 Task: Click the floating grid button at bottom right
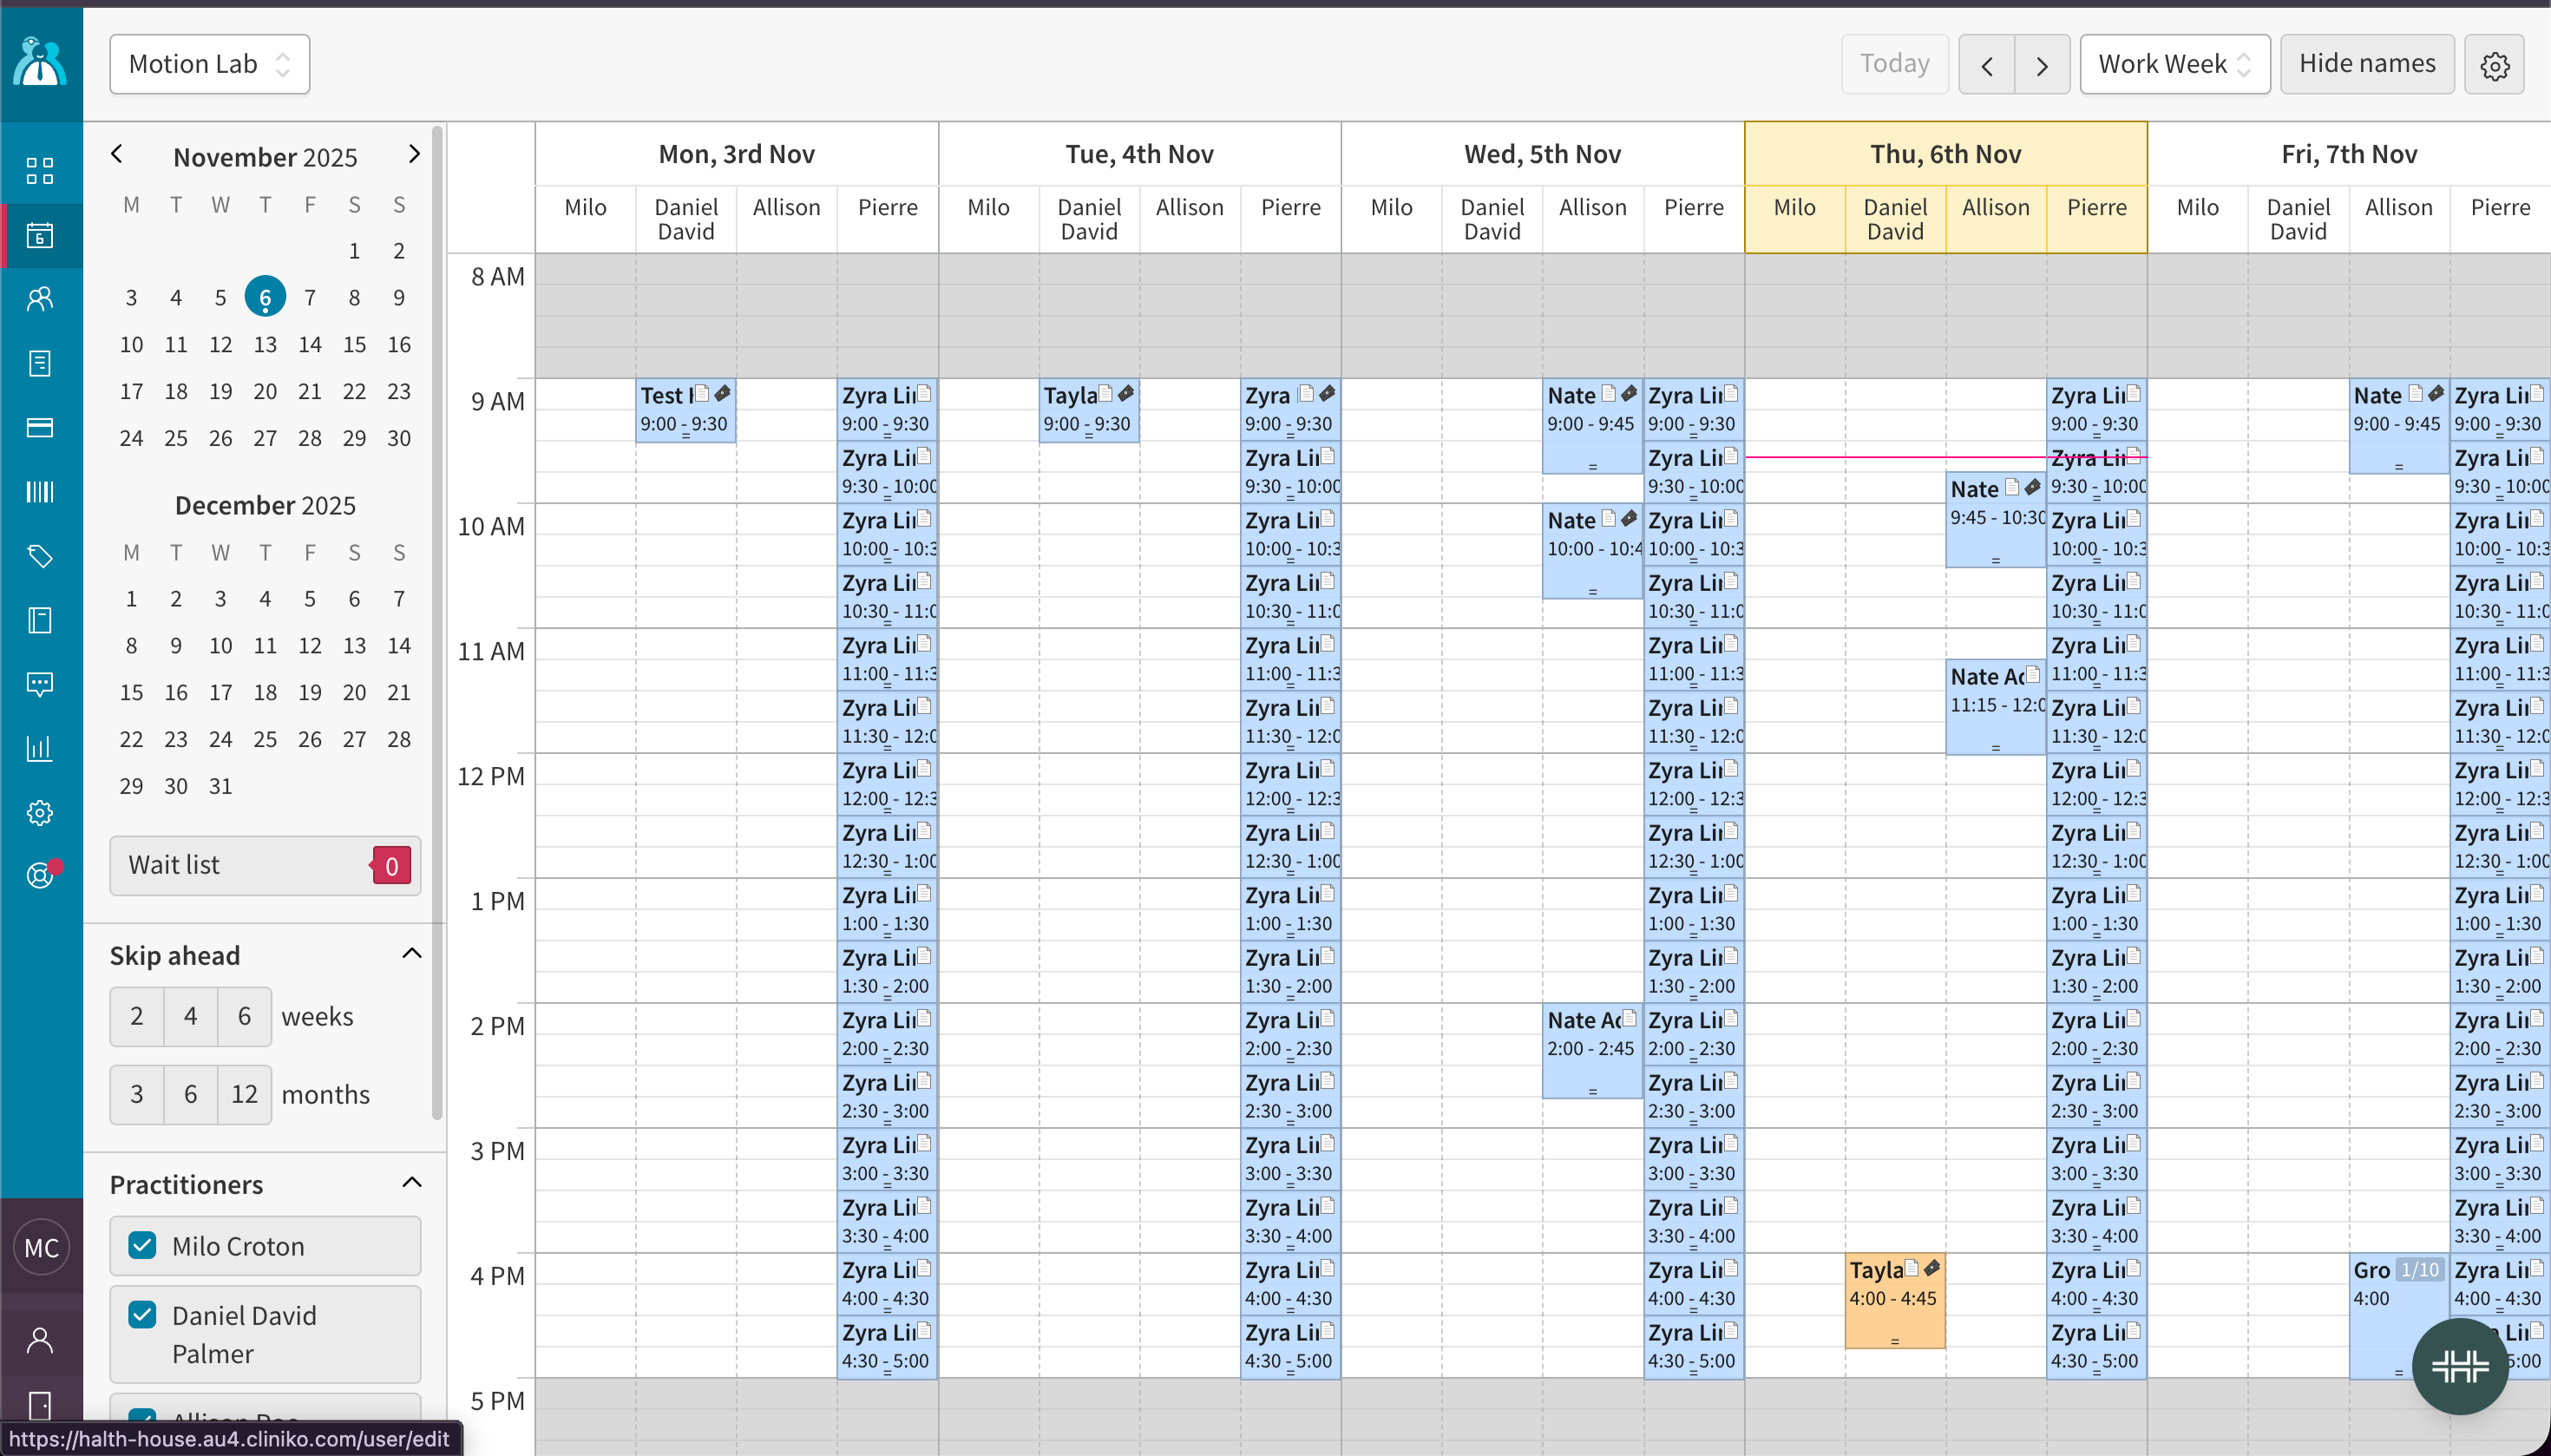[2459, 1365]
